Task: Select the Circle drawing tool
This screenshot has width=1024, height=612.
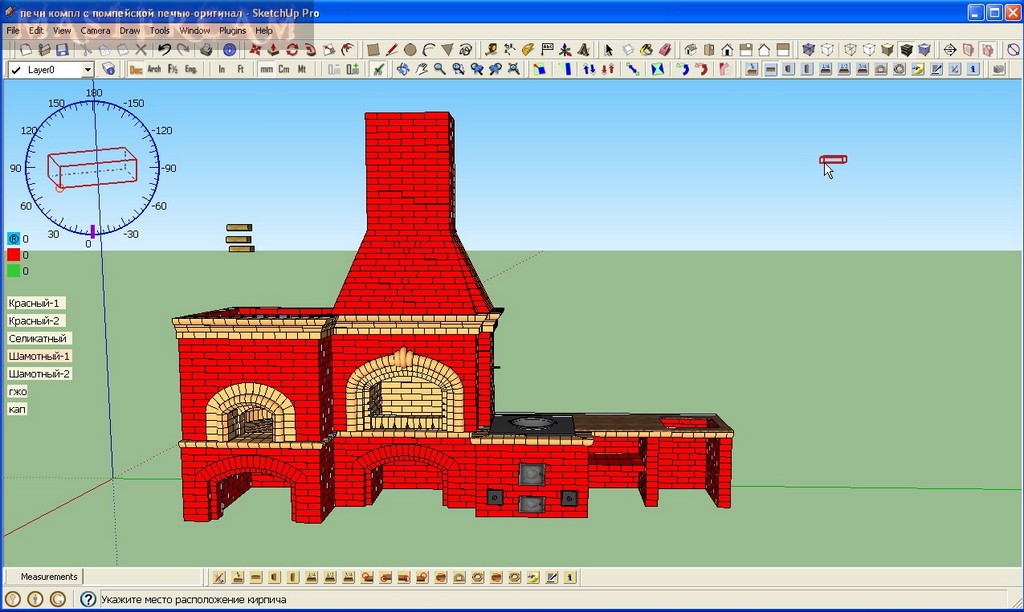Action: pos(410,49)
